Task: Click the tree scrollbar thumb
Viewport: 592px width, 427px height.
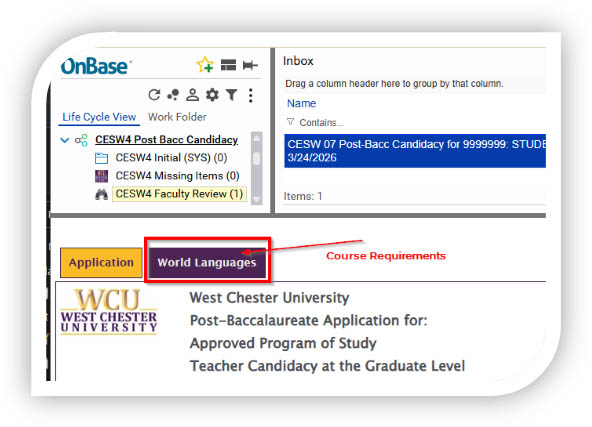Action: (257, 158)
